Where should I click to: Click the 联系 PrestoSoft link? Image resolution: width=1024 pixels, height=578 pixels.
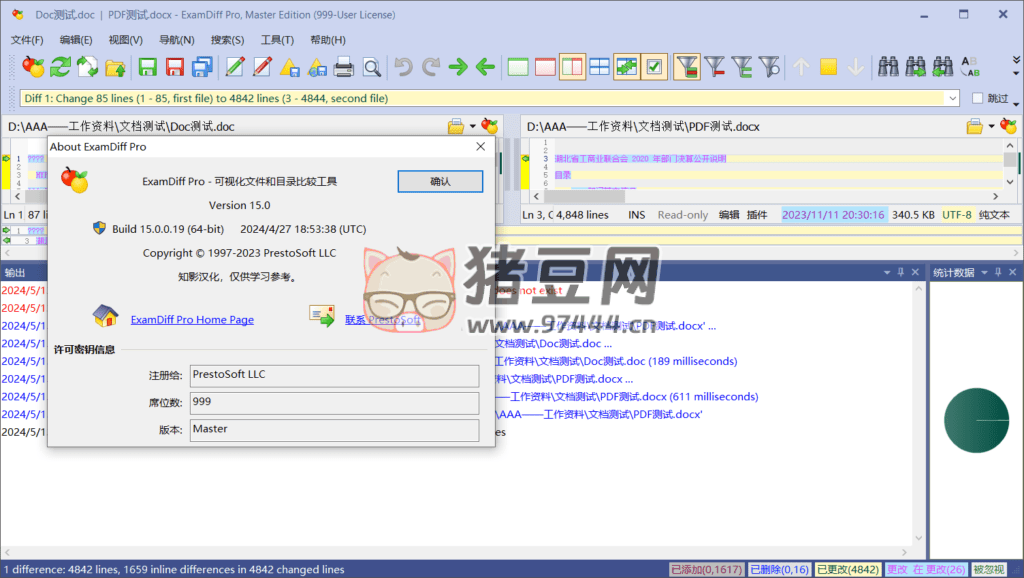(383, 319)
